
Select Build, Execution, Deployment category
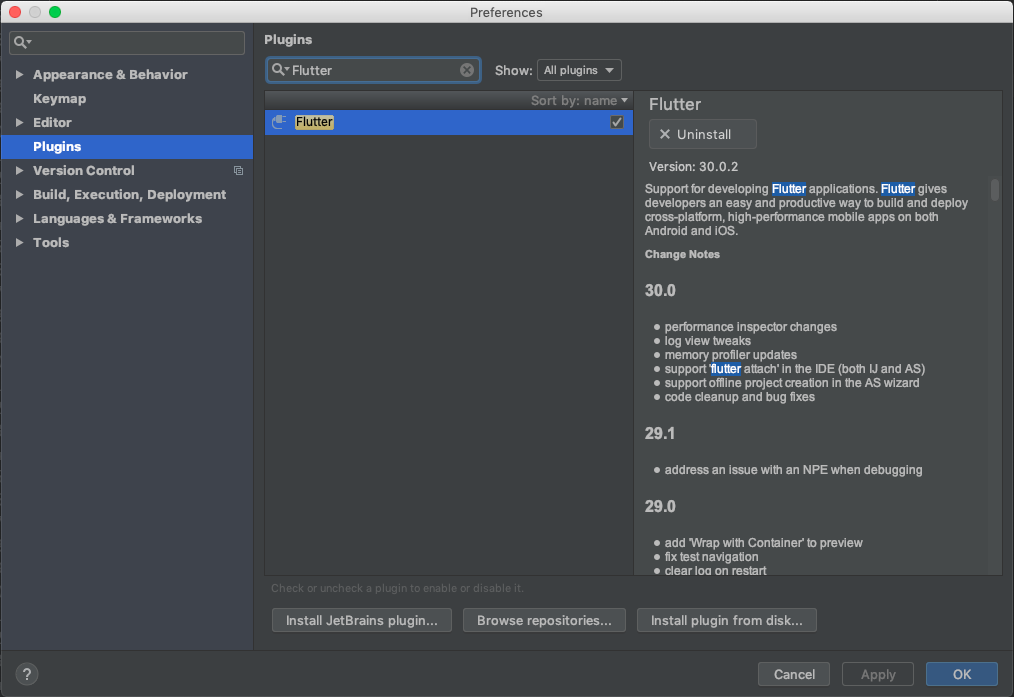click(x=129, y=195)
